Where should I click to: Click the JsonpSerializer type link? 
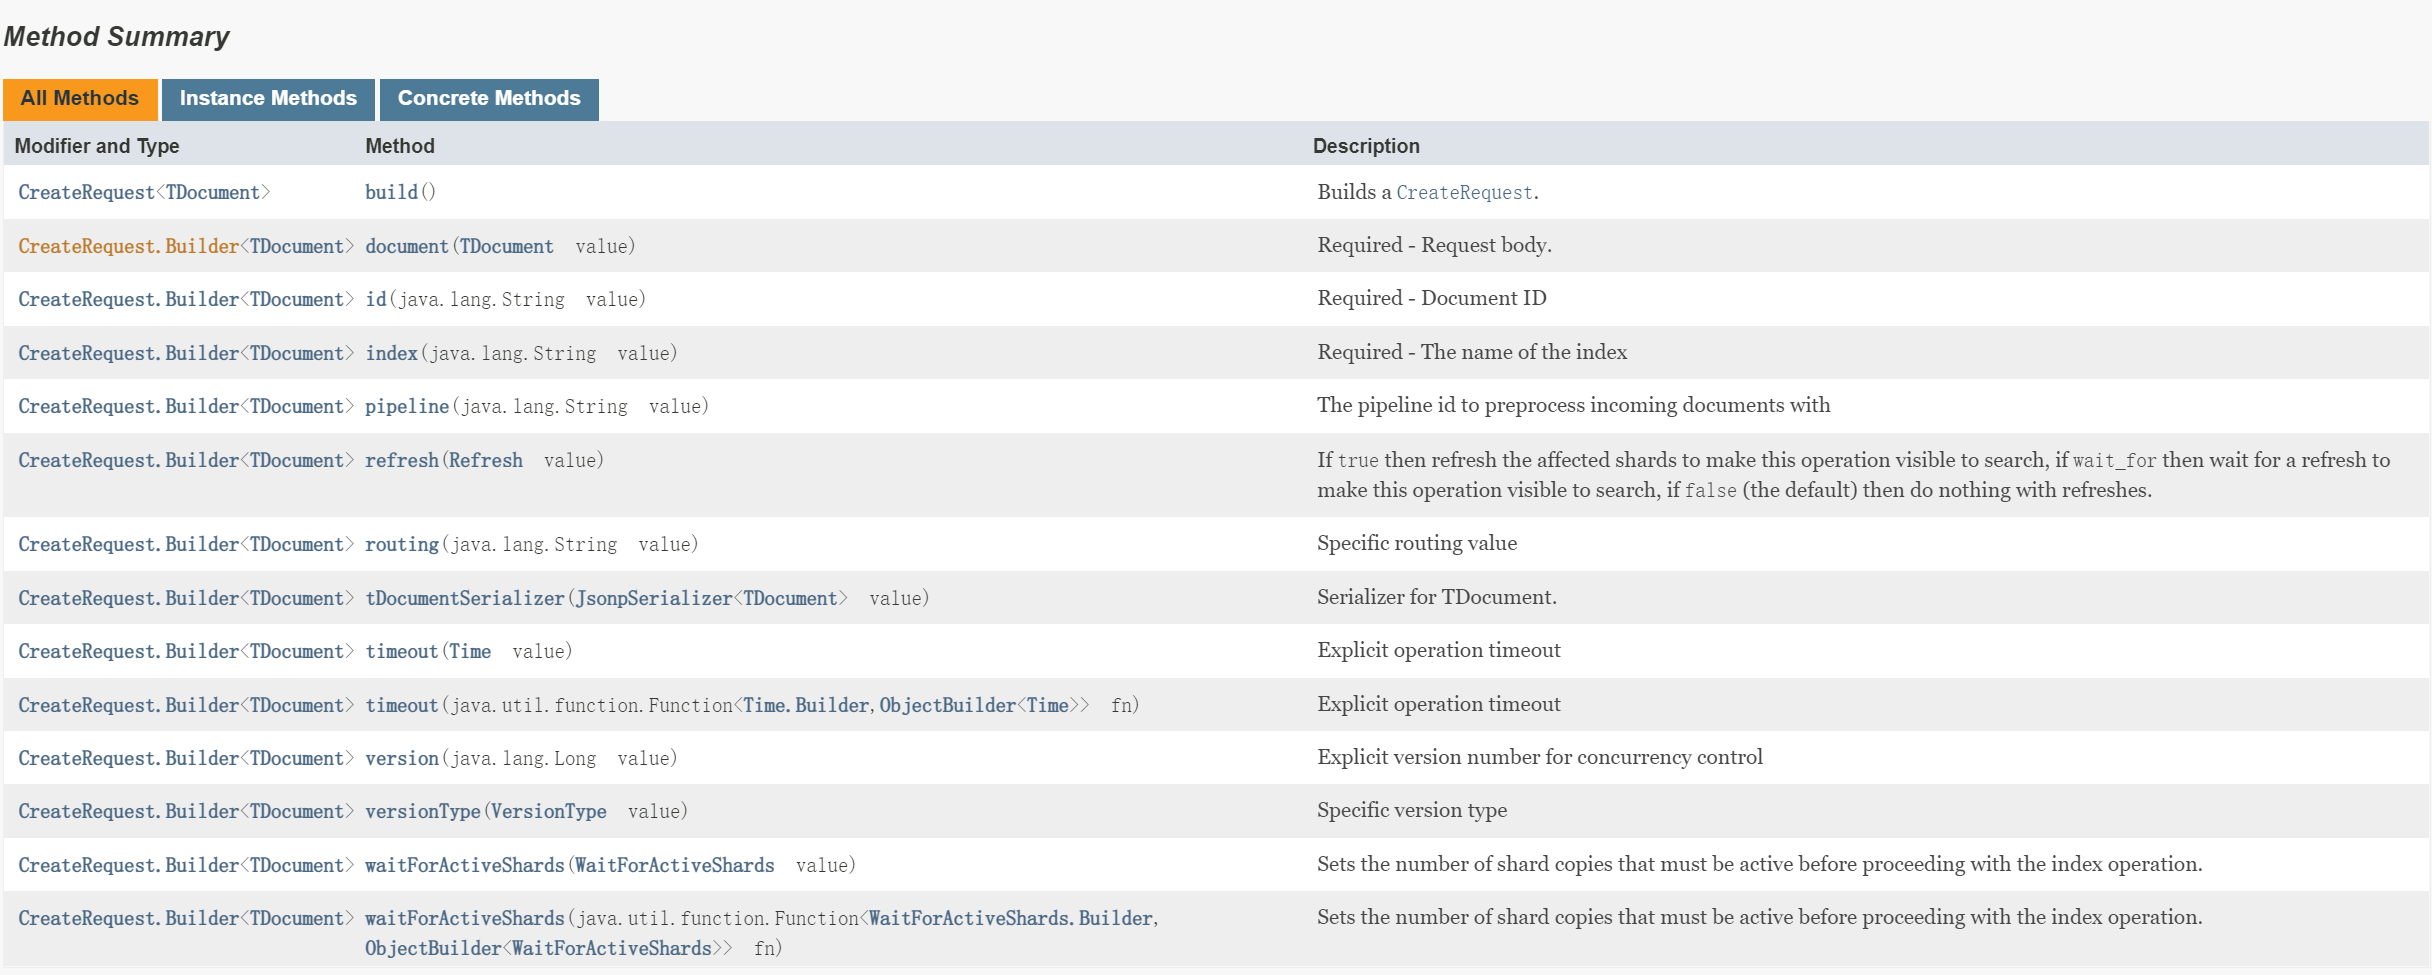(x=654, y=598)
